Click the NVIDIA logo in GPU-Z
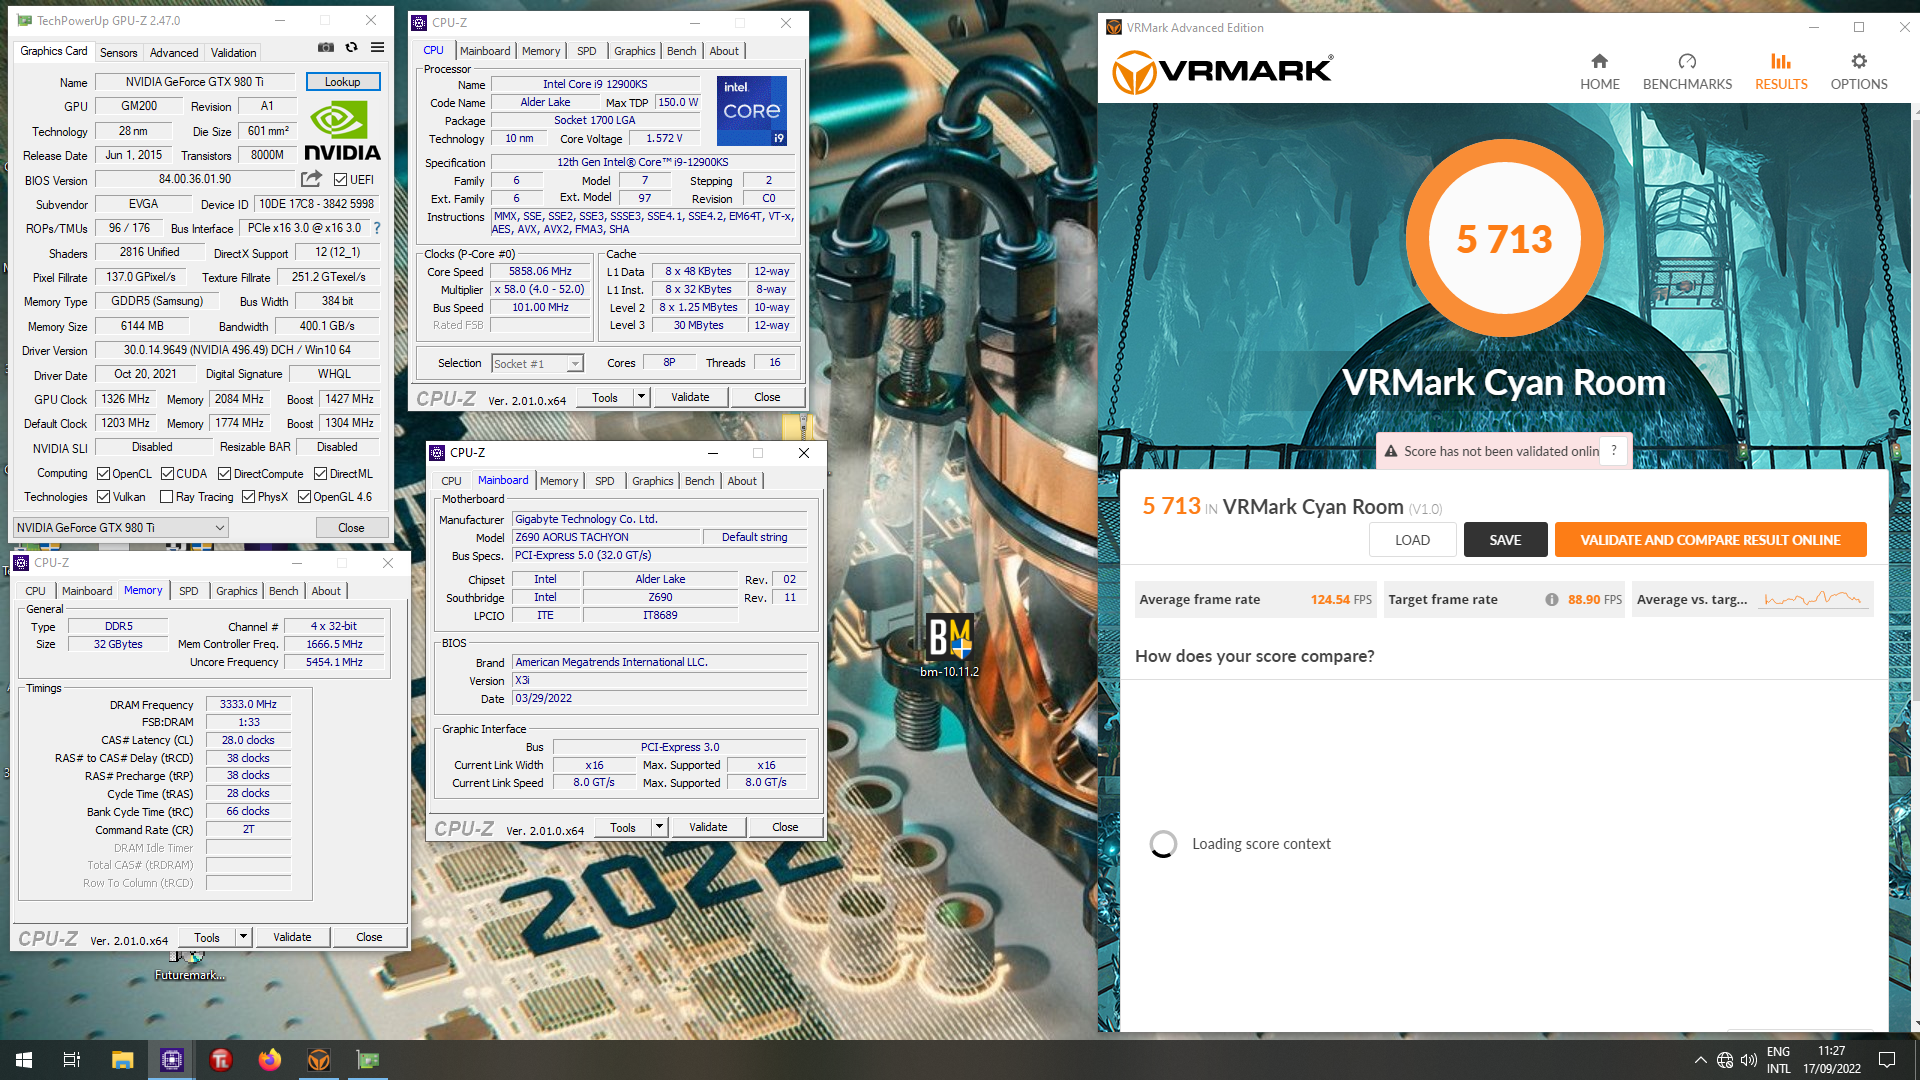 pos(342,131)
